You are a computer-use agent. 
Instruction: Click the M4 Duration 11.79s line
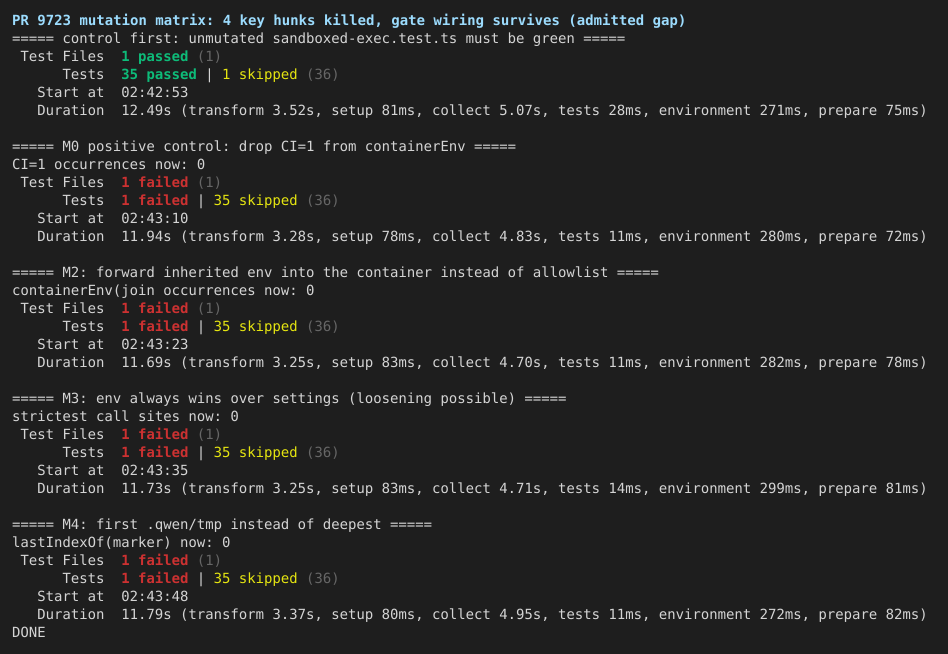coord(482,615)
